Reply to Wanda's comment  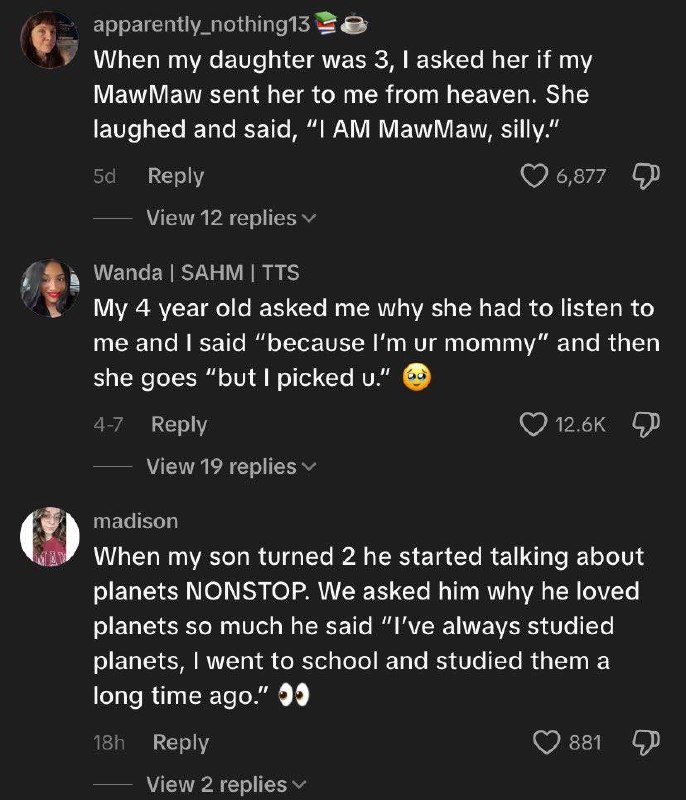[179, 425]
